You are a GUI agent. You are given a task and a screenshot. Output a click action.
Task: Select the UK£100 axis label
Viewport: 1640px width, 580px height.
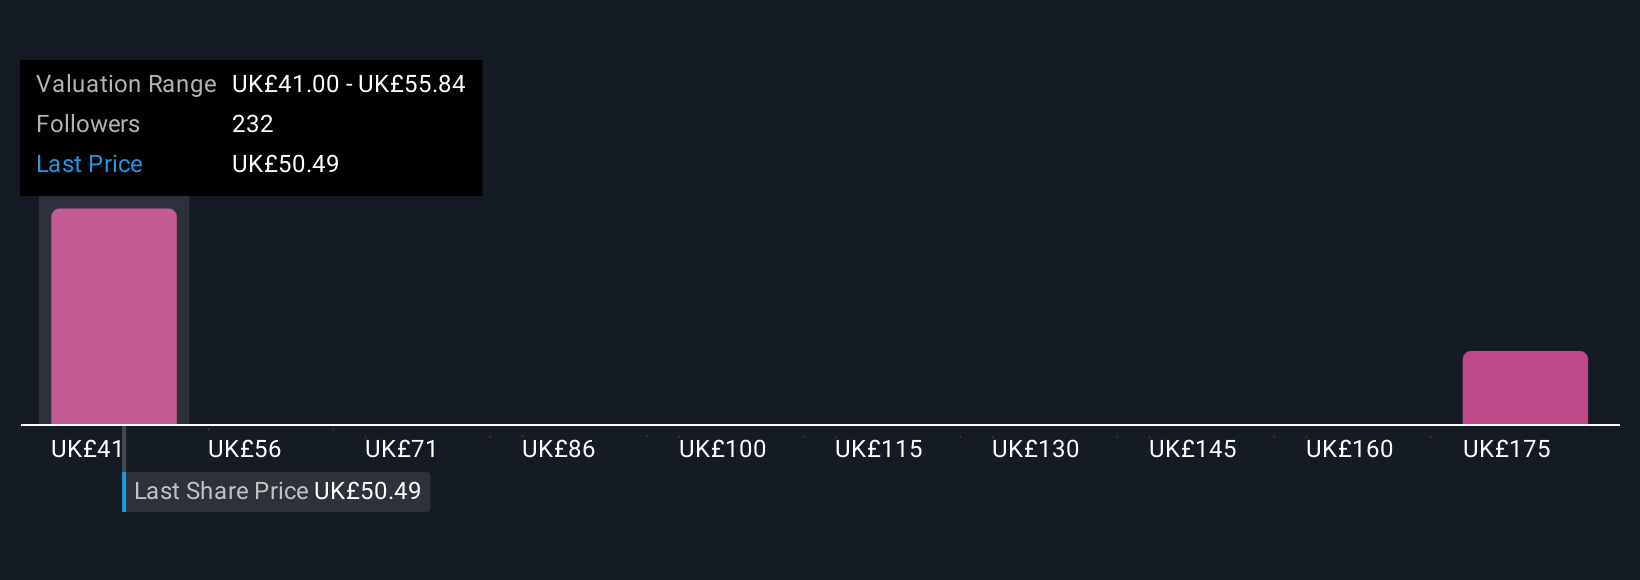click(722, 449)
